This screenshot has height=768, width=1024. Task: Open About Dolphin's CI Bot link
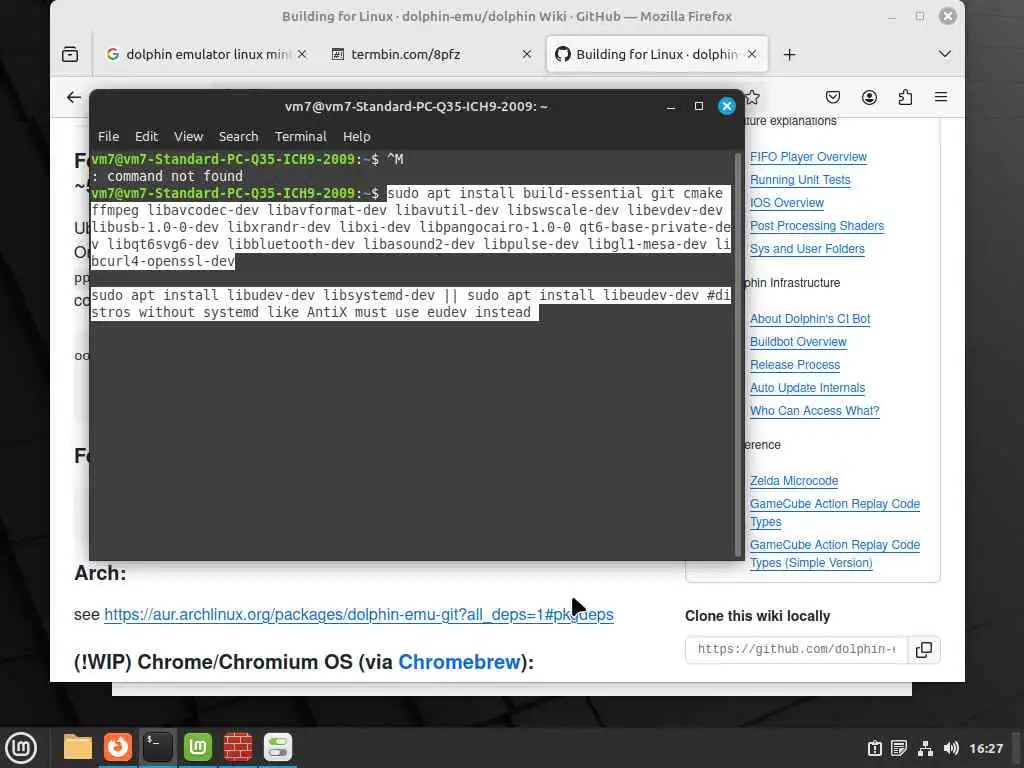810,319
